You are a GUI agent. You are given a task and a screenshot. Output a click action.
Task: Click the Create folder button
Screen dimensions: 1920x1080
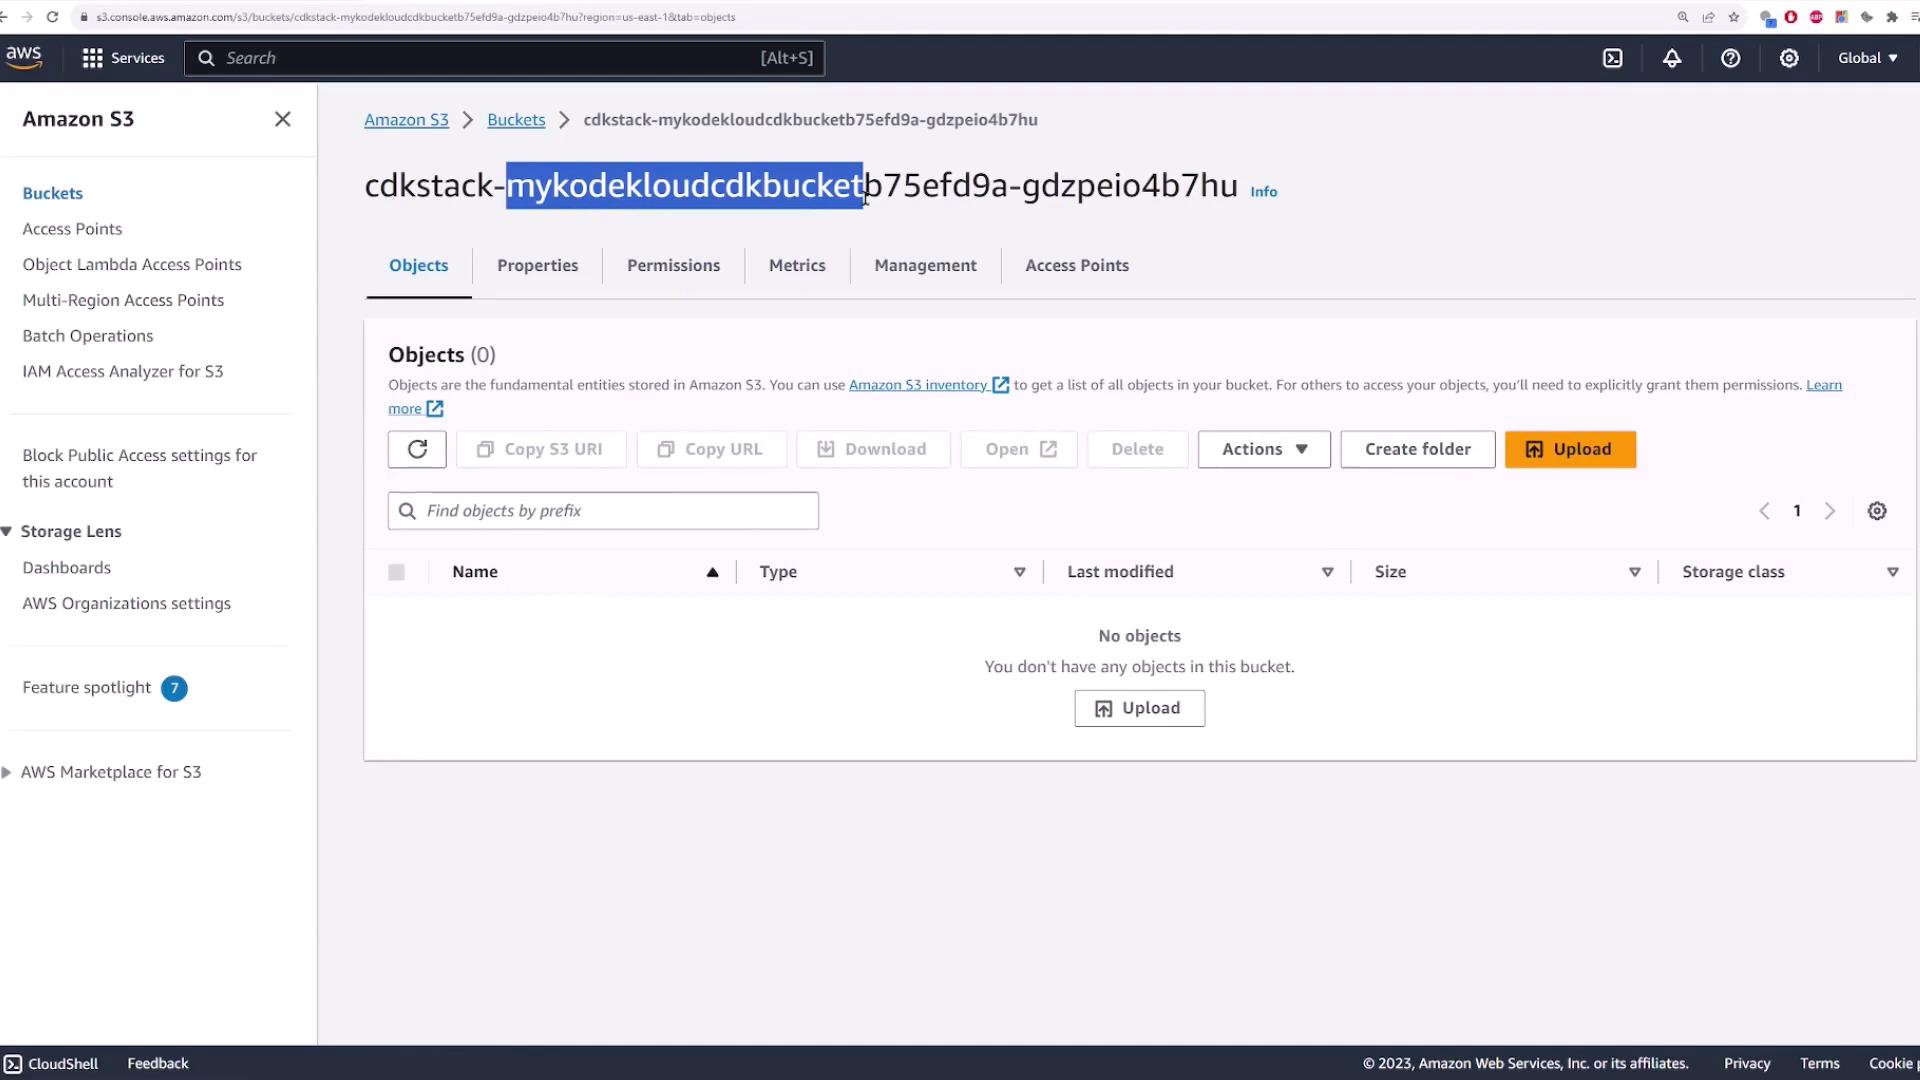click(x=1417, y=449)
